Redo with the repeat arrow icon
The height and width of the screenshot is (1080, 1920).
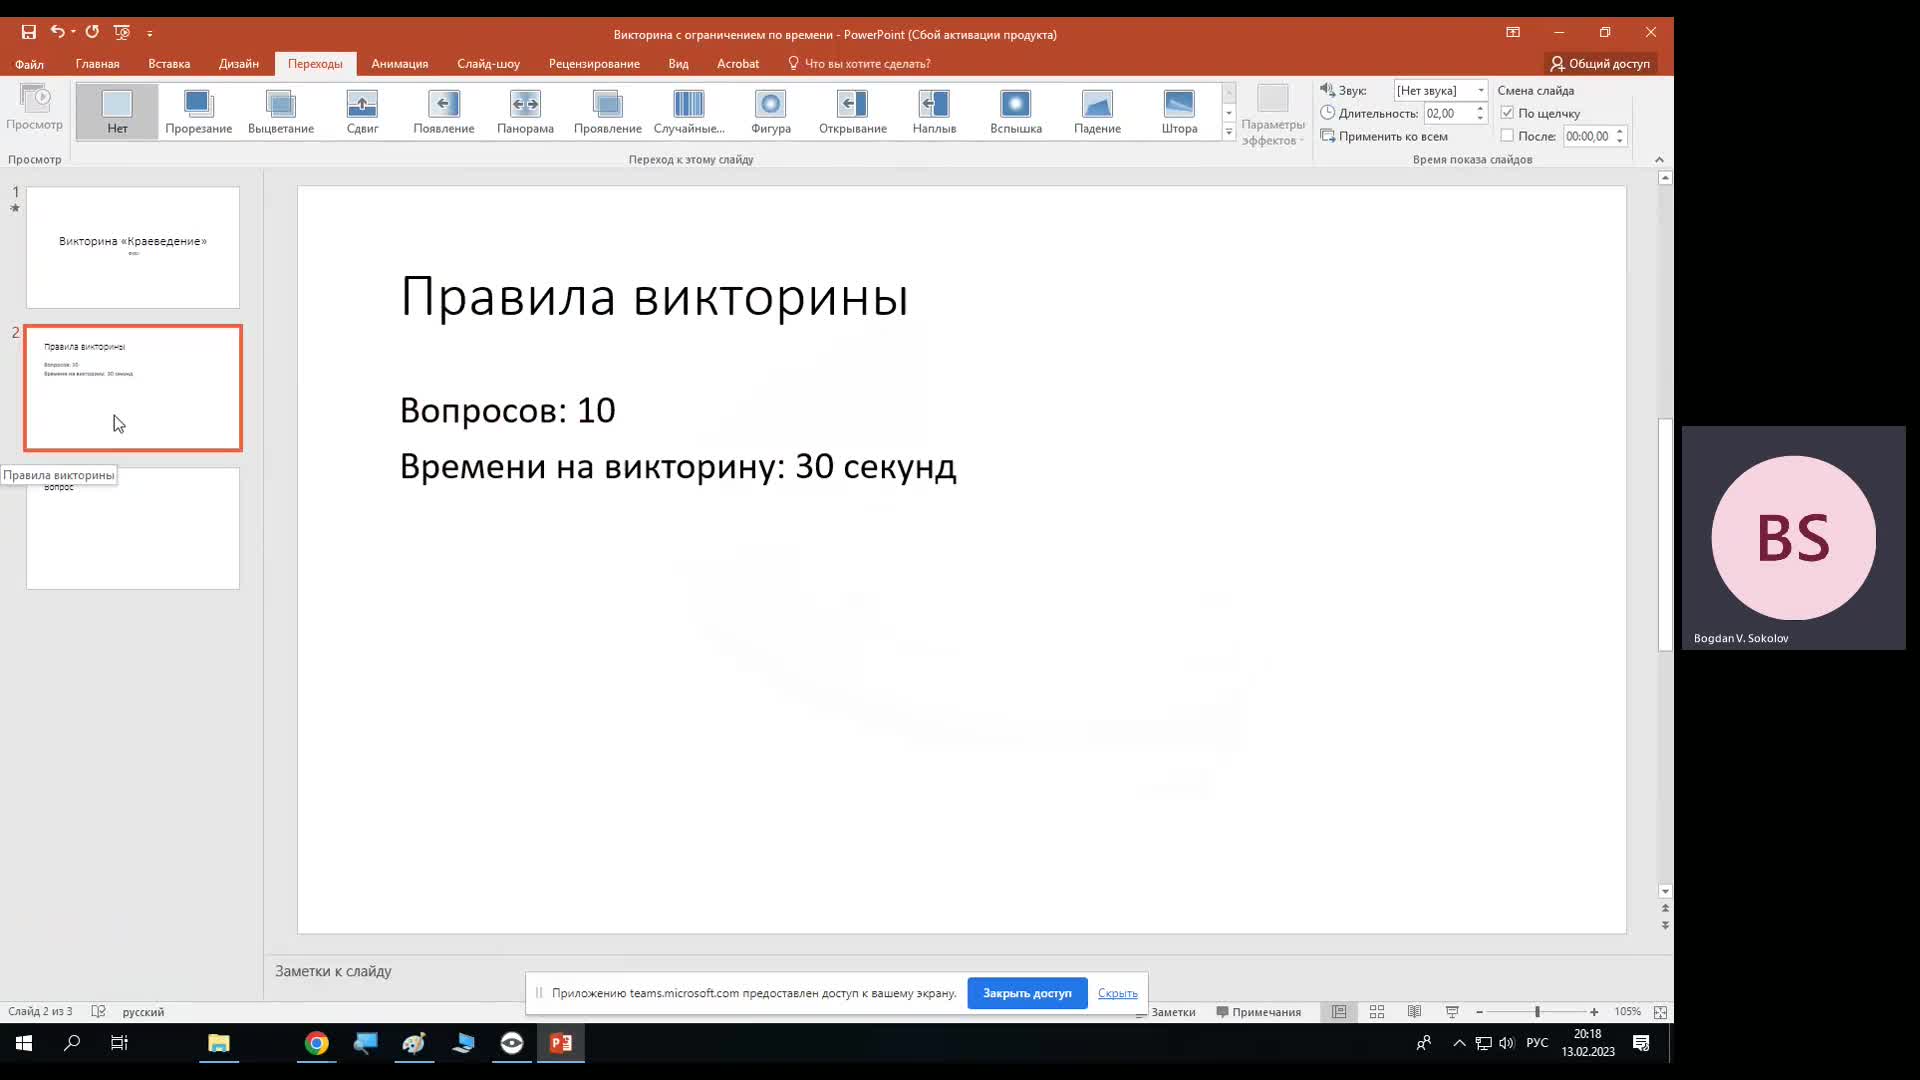pyautogui.click(x=92, y=32)
